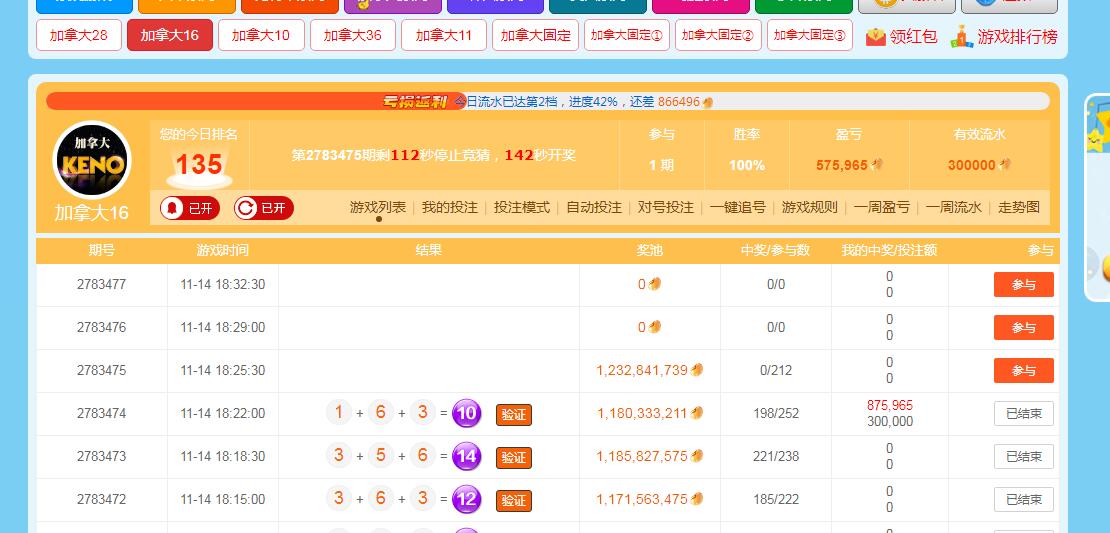This screenshot has width=1110, height=533.
Task: Click the purple result ball 14
Action: tap(467, 456)
